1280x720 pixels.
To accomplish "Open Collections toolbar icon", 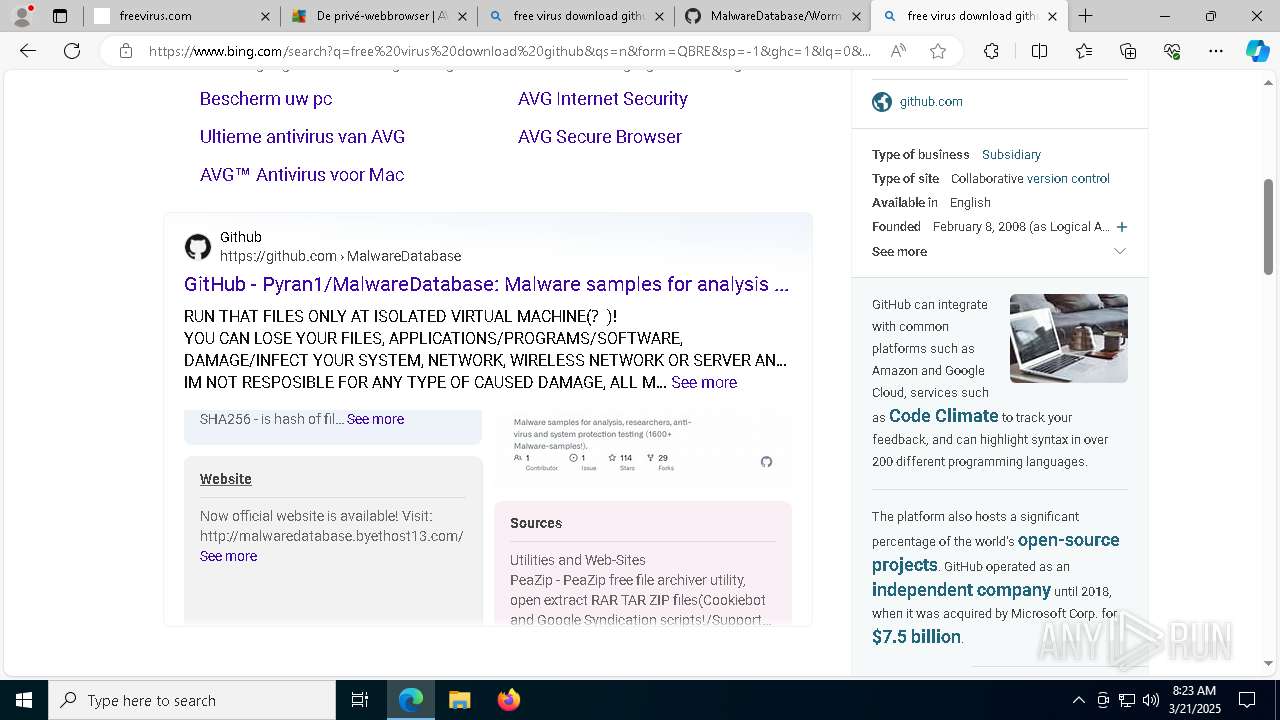I will [1128, 51].
